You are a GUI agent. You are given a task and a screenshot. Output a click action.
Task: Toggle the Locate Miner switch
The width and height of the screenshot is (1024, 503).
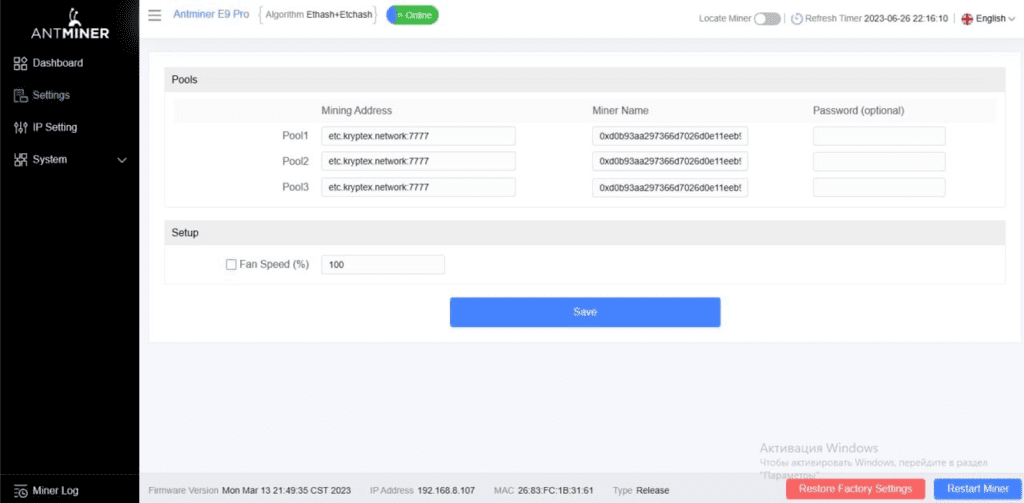coord(767,18)
